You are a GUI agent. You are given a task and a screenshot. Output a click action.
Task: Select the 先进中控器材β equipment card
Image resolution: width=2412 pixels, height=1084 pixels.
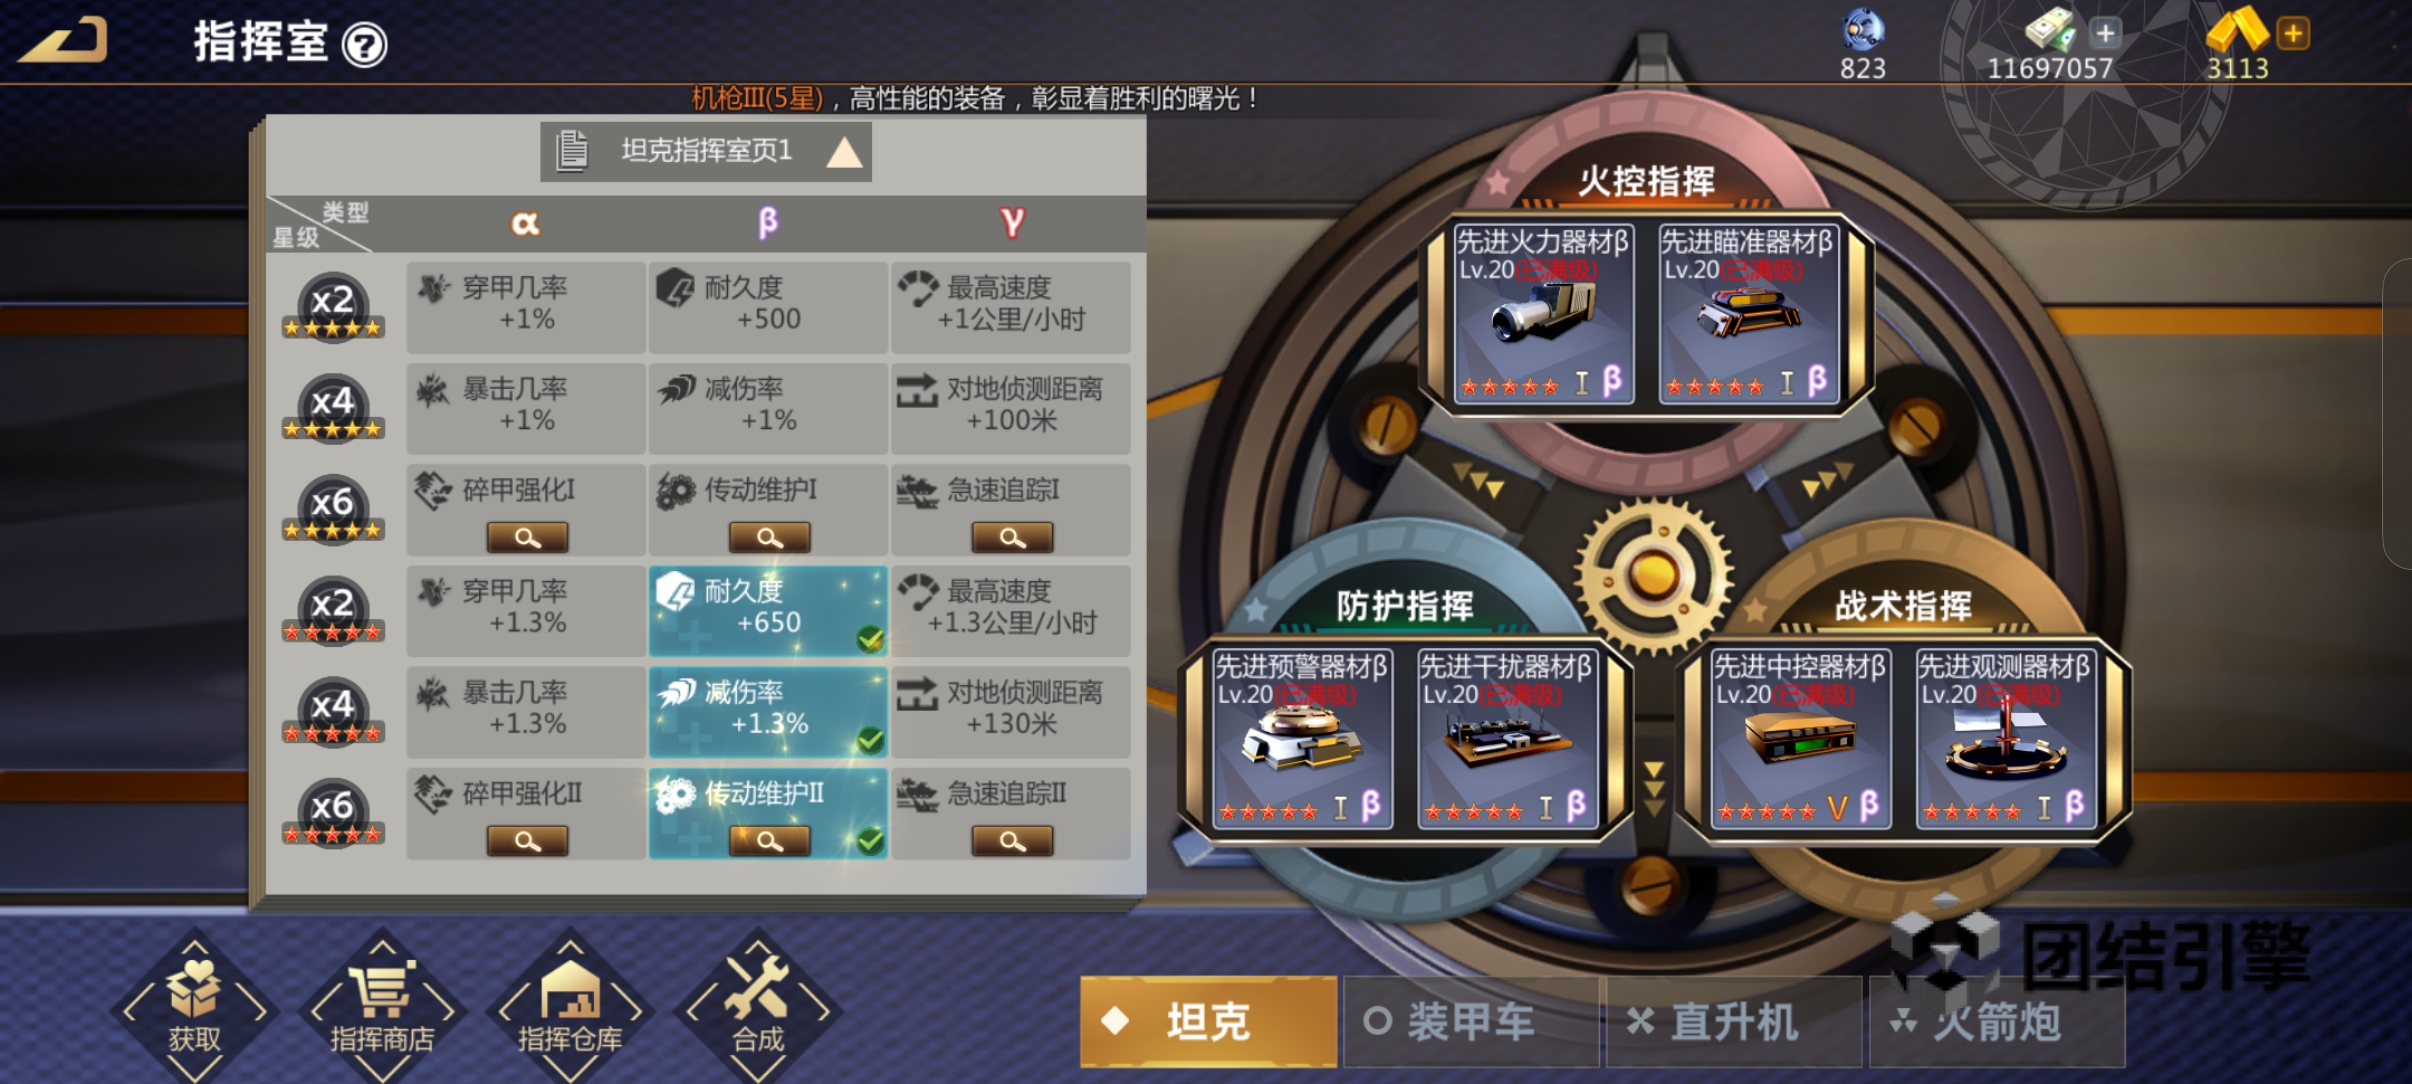(1801, 738)
